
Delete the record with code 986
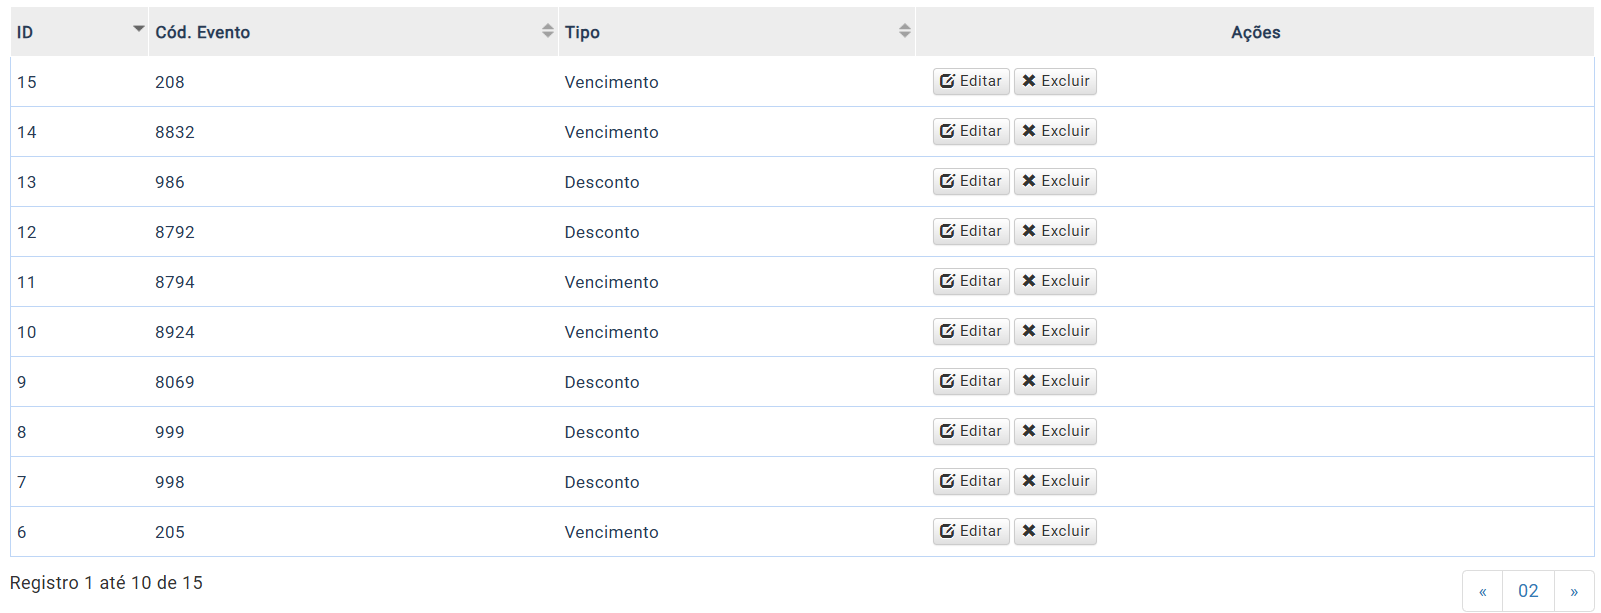coord(1055,181)
